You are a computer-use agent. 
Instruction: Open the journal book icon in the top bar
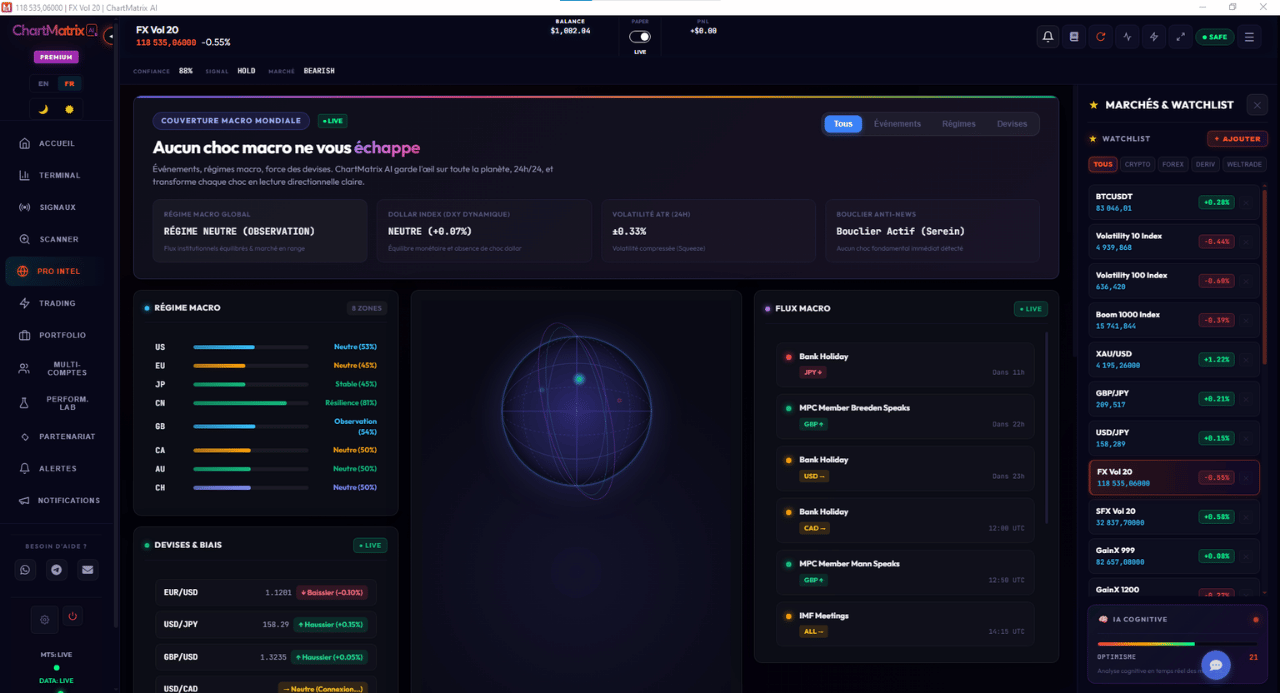pos(1074,37)
